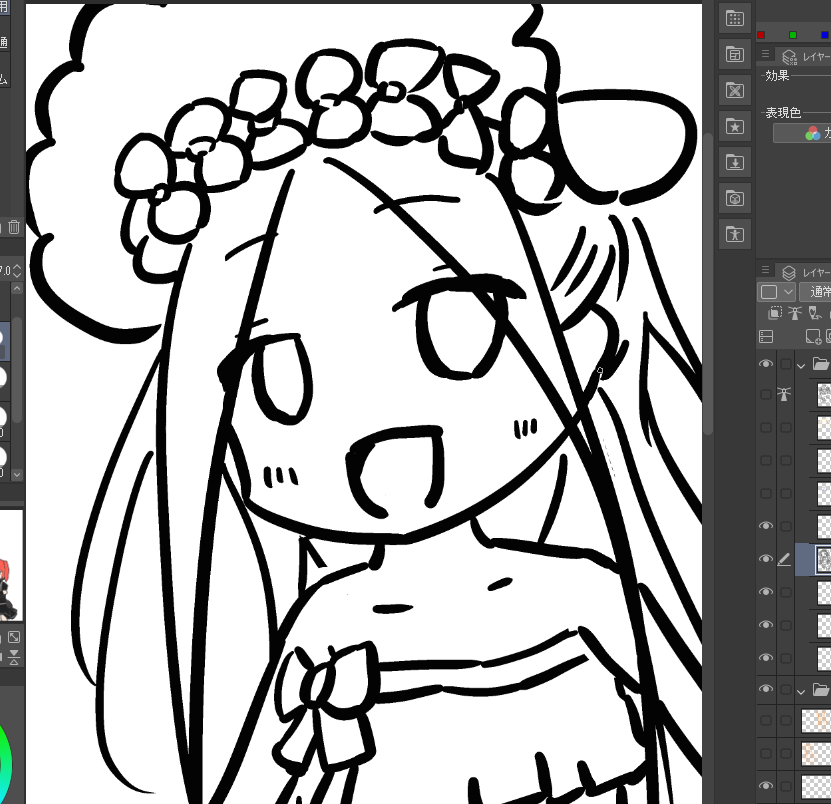Click the color wheel ring in bottom-left
831x804 pixels.
[x=6, y=763]
